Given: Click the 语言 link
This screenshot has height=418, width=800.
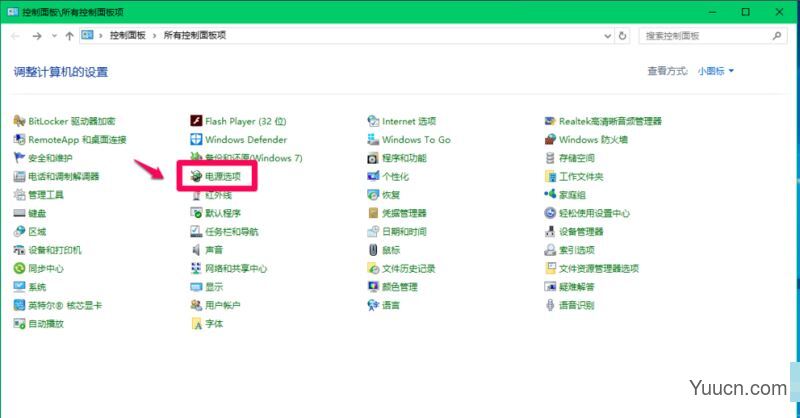Looking at the screenshot, I should tap(391, 305).
